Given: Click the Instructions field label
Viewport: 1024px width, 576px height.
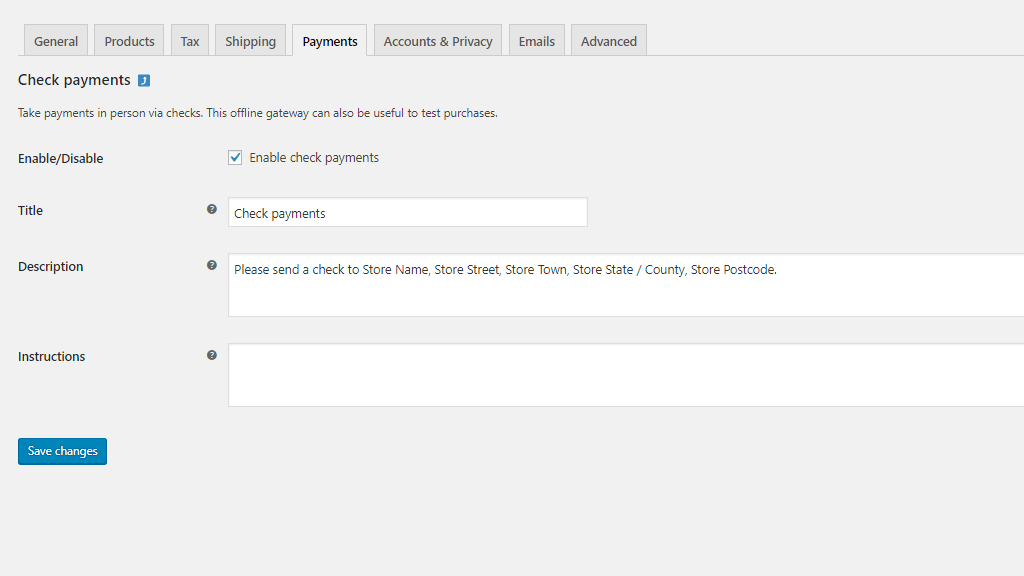Looking at the screenshot, I should (x=52, y=357).
